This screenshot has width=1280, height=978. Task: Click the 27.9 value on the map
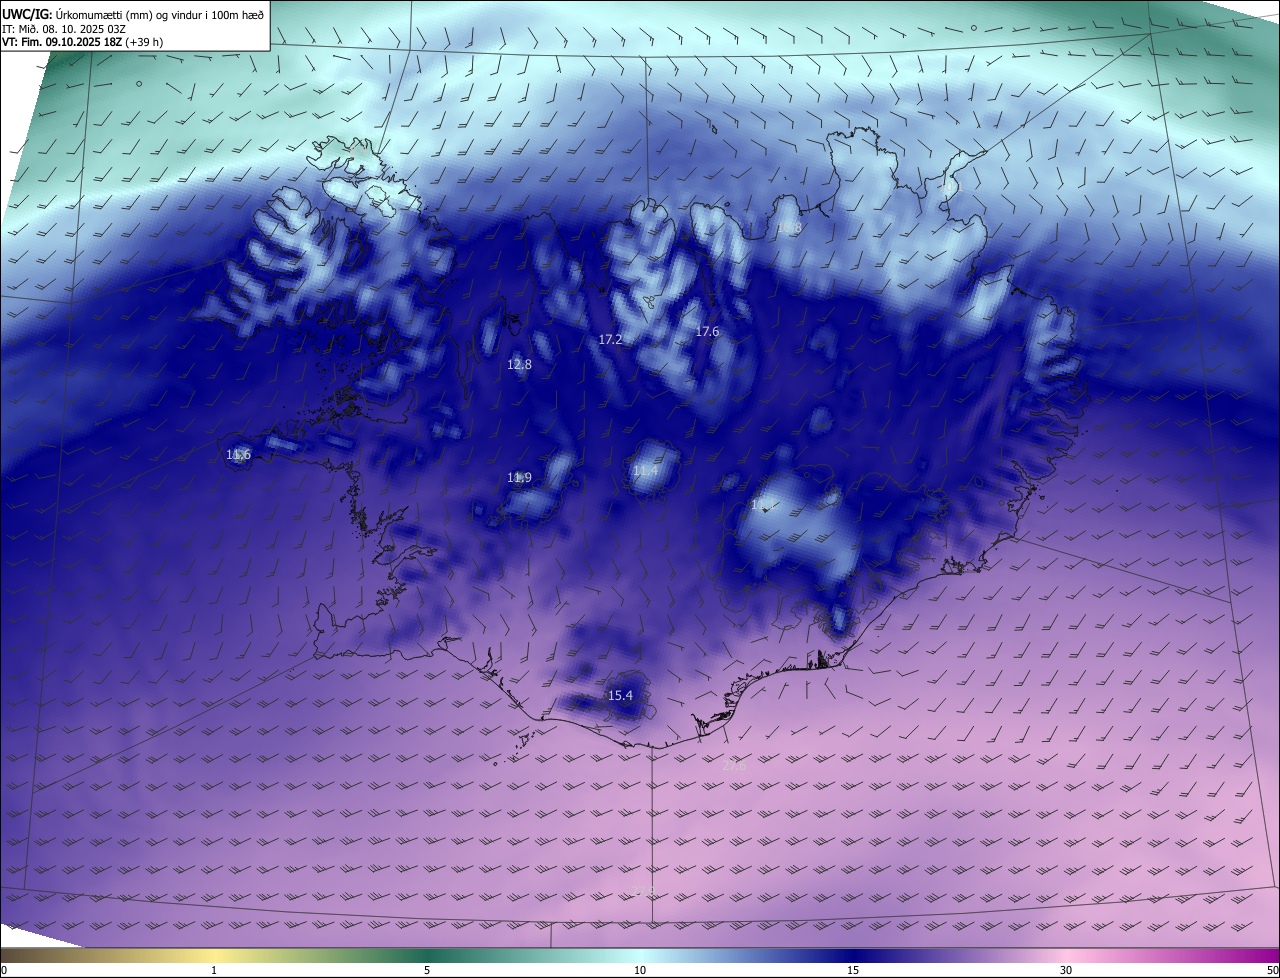coord(644,891)
